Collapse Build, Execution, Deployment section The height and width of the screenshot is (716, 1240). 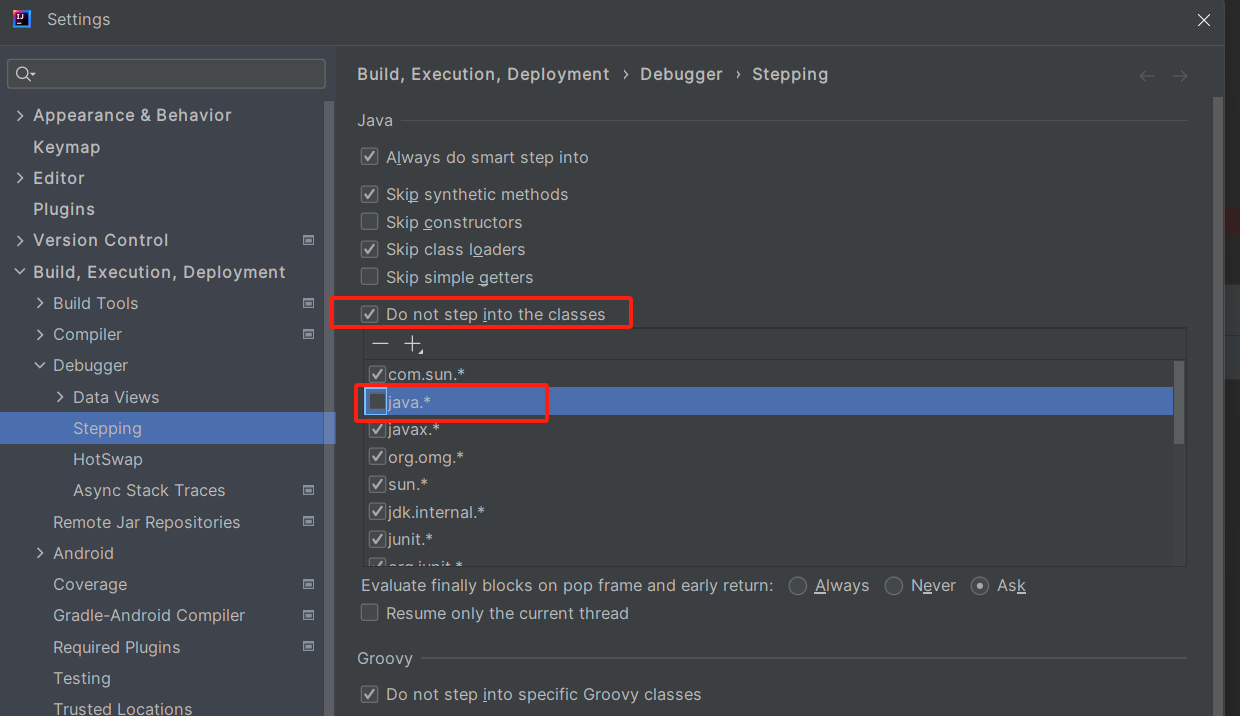[20, 272]
